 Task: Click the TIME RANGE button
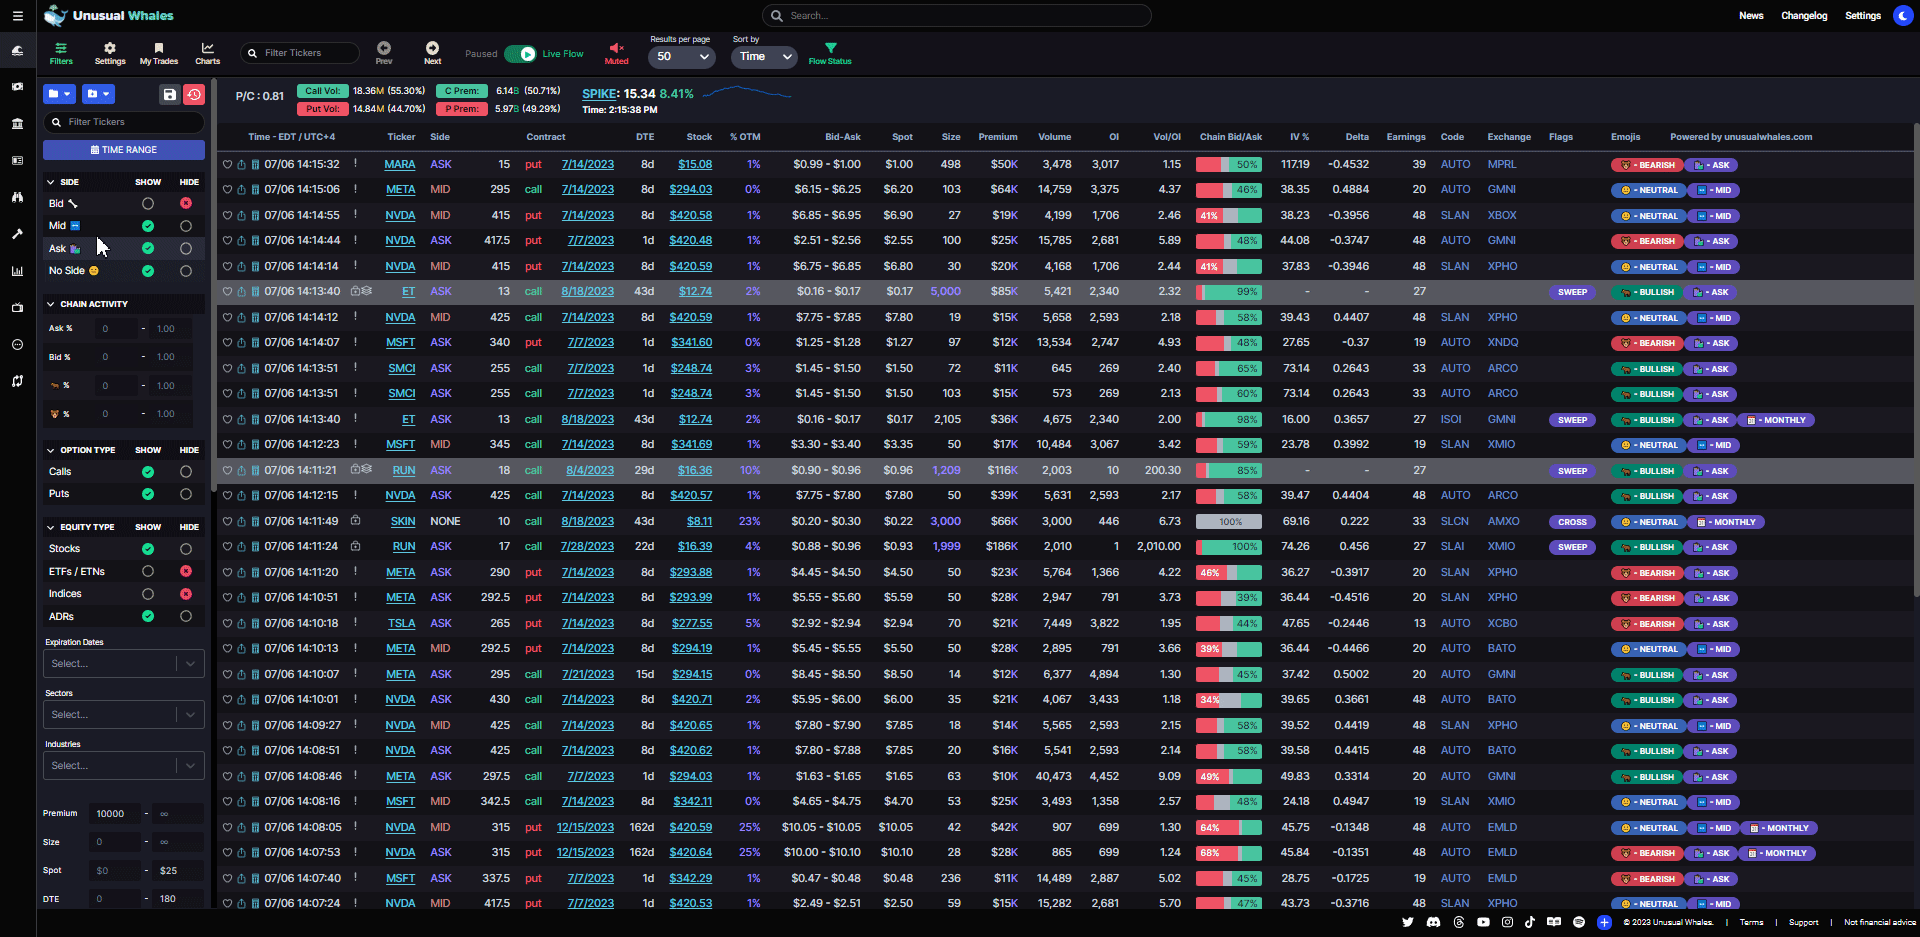pos(124,150)
